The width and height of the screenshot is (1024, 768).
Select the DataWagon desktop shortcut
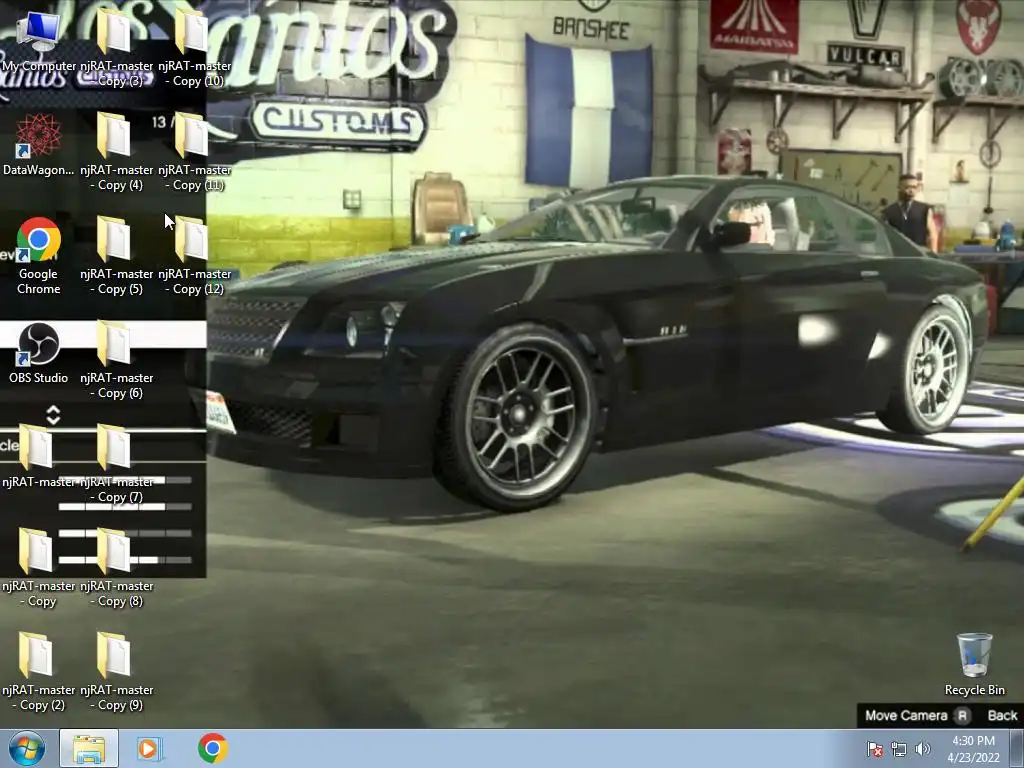[x=38, y=145]
